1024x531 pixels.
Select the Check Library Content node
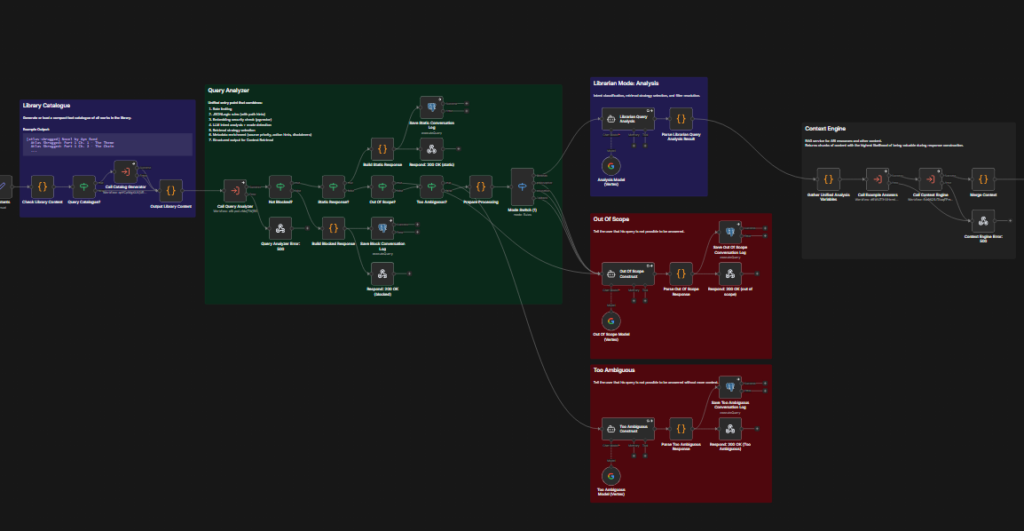click(x=42, y=186)
